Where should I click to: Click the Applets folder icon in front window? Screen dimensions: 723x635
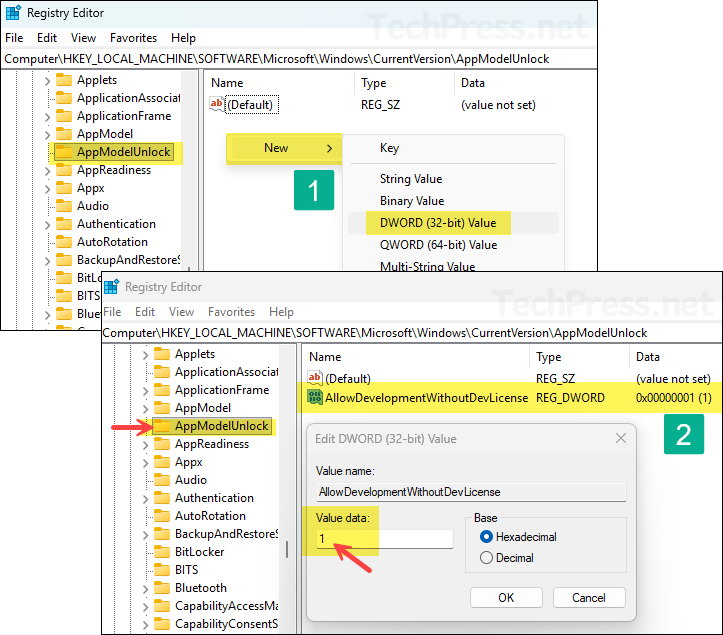click(x=162, y=354)
